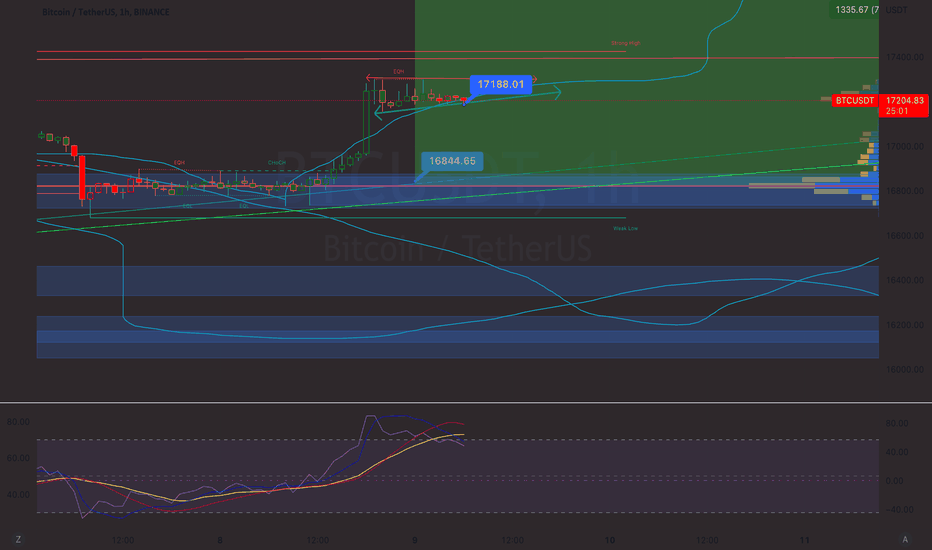Click the 16200.00 price axis value

(905, 325)
